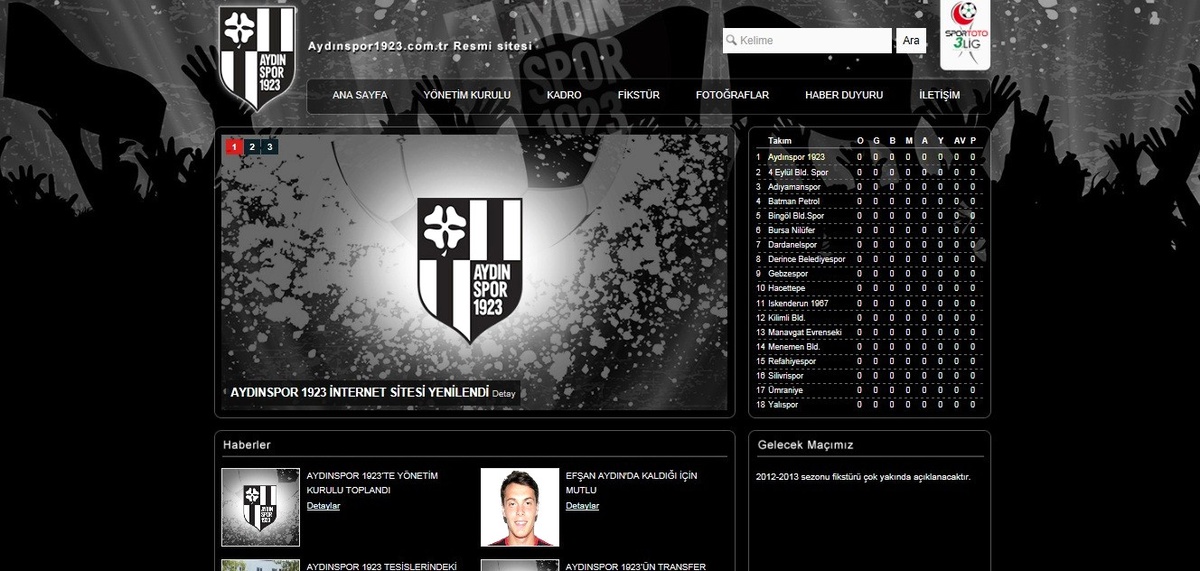Go to HABER DUYURU section

click(x=844, y=95)
